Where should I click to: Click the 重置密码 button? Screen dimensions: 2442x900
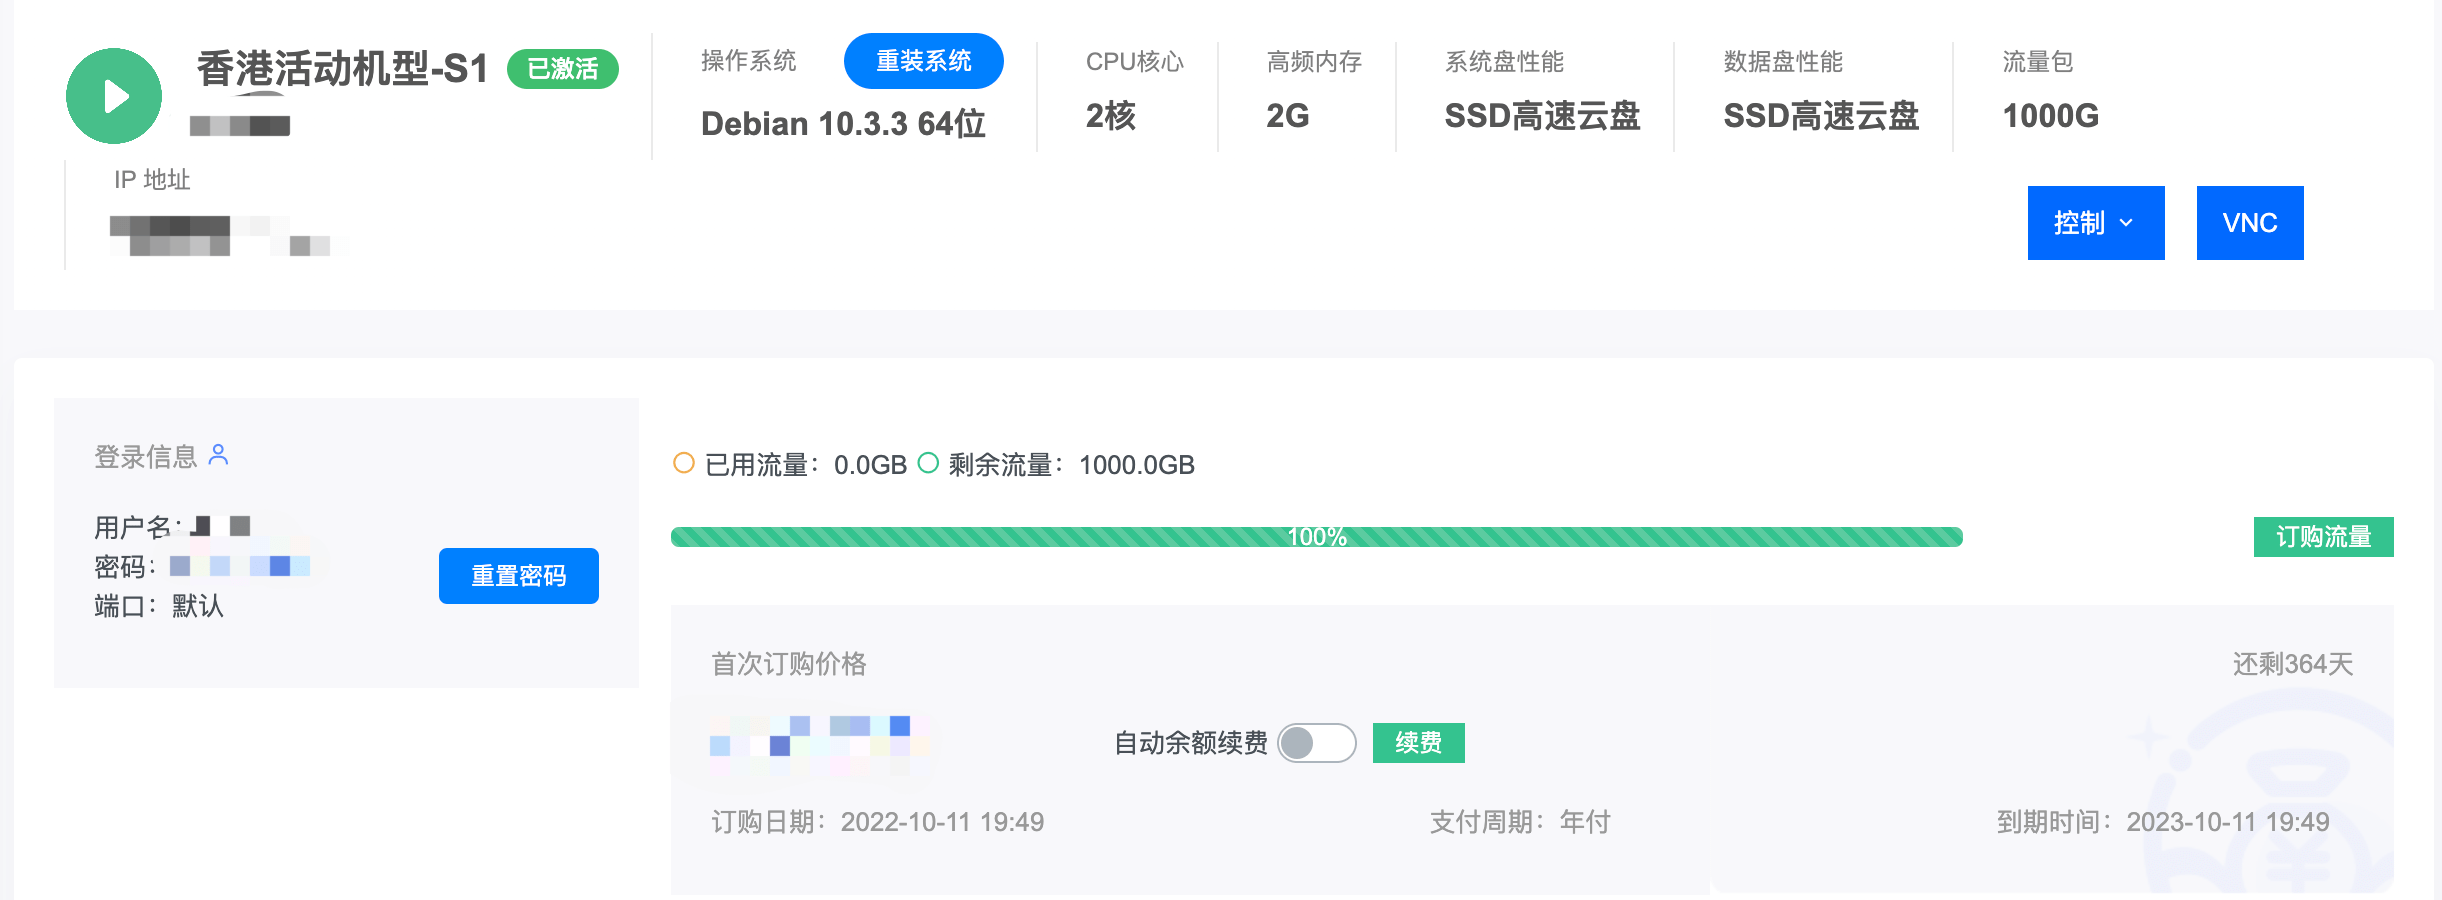click(x=518, y=575)
